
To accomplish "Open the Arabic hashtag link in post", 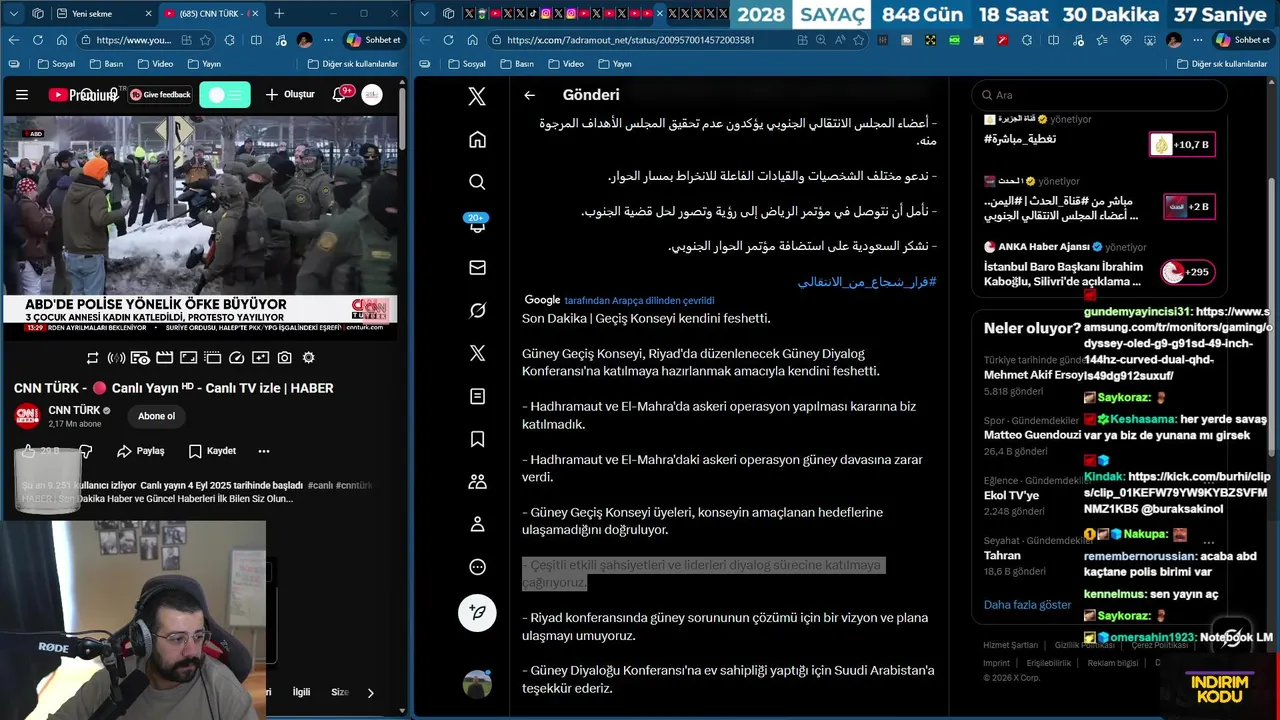I will click(x=867, y=282).
